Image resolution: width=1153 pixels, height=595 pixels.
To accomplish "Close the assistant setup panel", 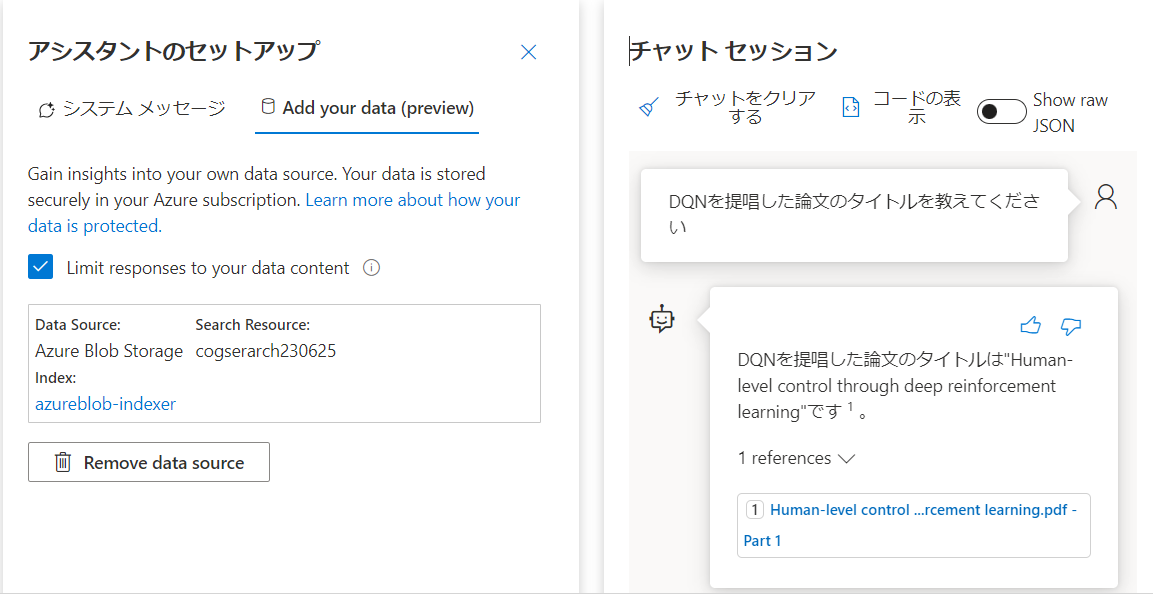I will click(528, 52).
